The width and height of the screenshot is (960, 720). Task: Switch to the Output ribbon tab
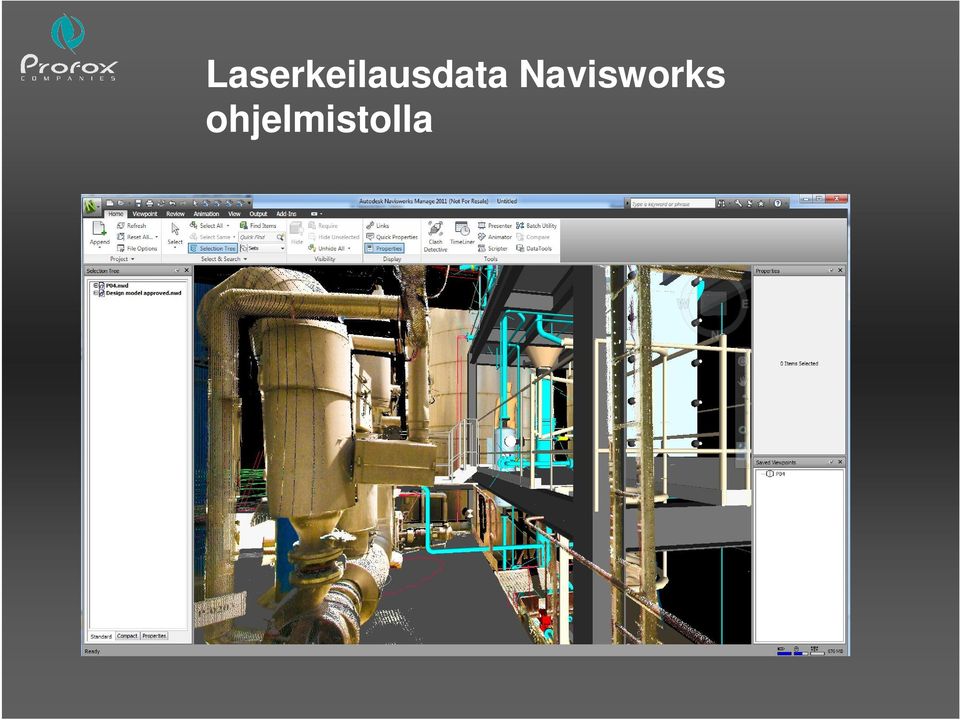click(x=258, y=214)
